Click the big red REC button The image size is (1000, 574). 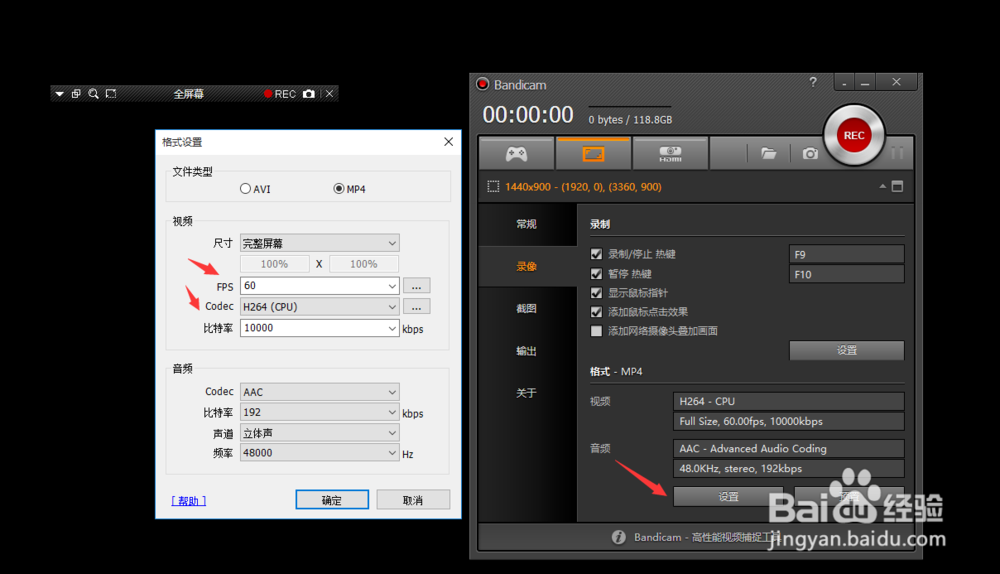point(854,135)
